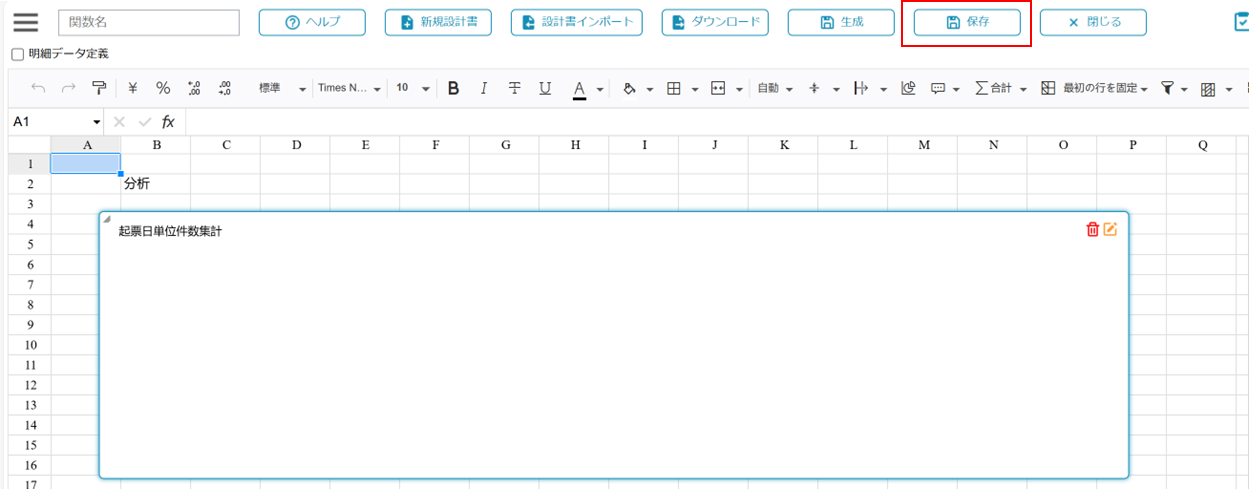This screenshot has height=489, width=1249.
Task: Apply yen currency format
Action: (x=132, y=88)
